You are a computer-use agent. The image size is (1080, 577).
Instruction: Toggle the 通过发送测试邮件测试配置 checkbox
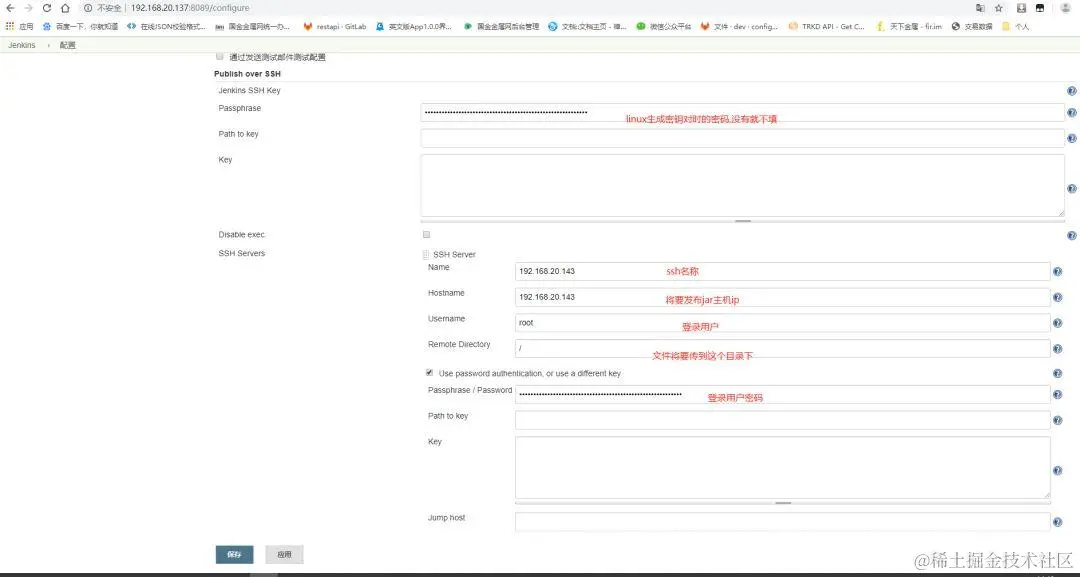click(x=220, y=56)
